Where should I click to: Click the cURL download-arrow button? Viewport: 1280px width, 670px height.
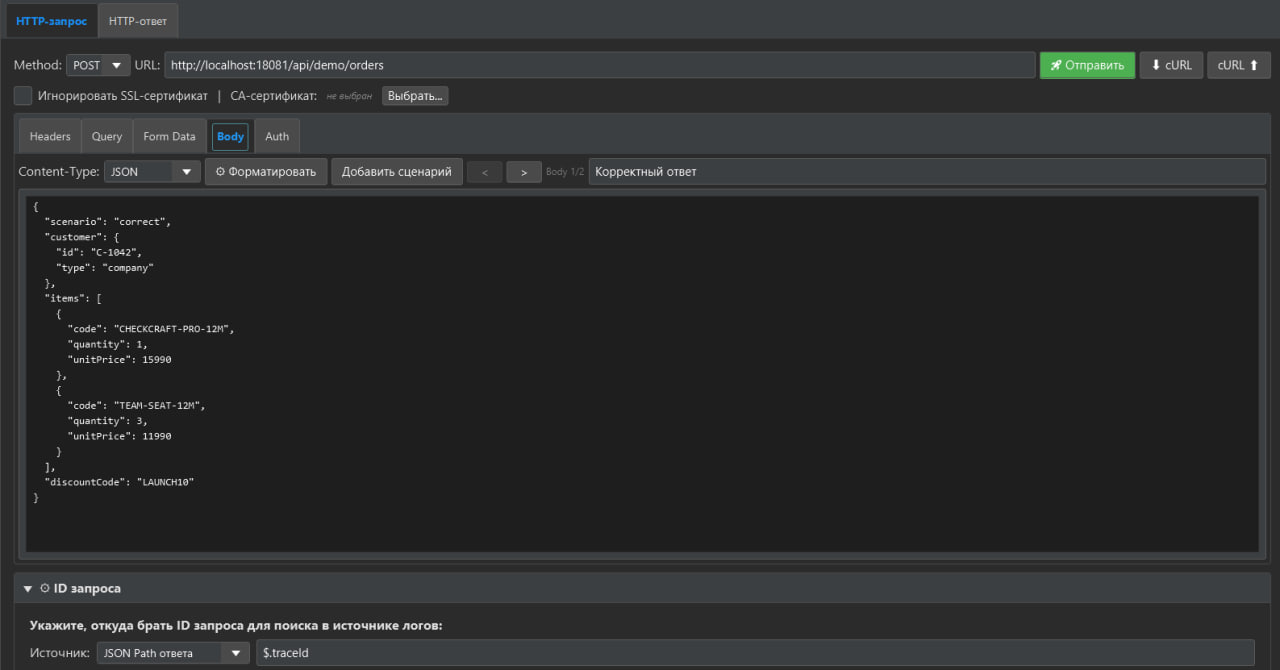(1171, 65)
